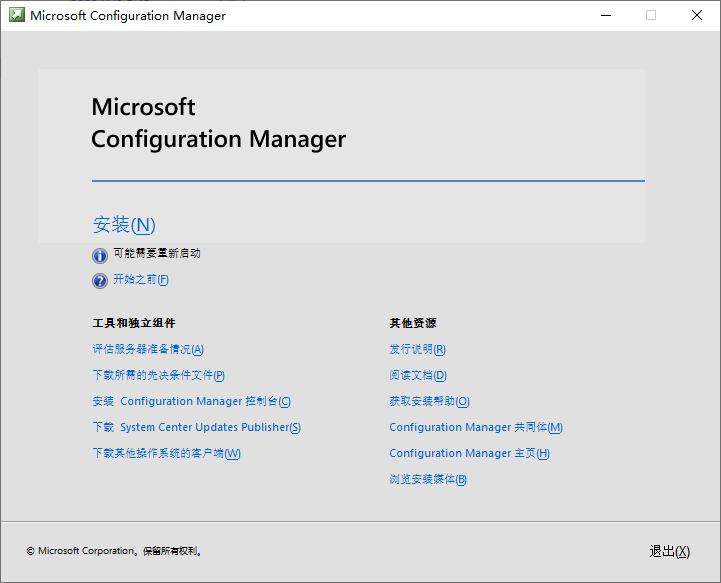721x583 pixels.
Task: Click the Configuration Manager title bar icon
Action: coord(17,15)
